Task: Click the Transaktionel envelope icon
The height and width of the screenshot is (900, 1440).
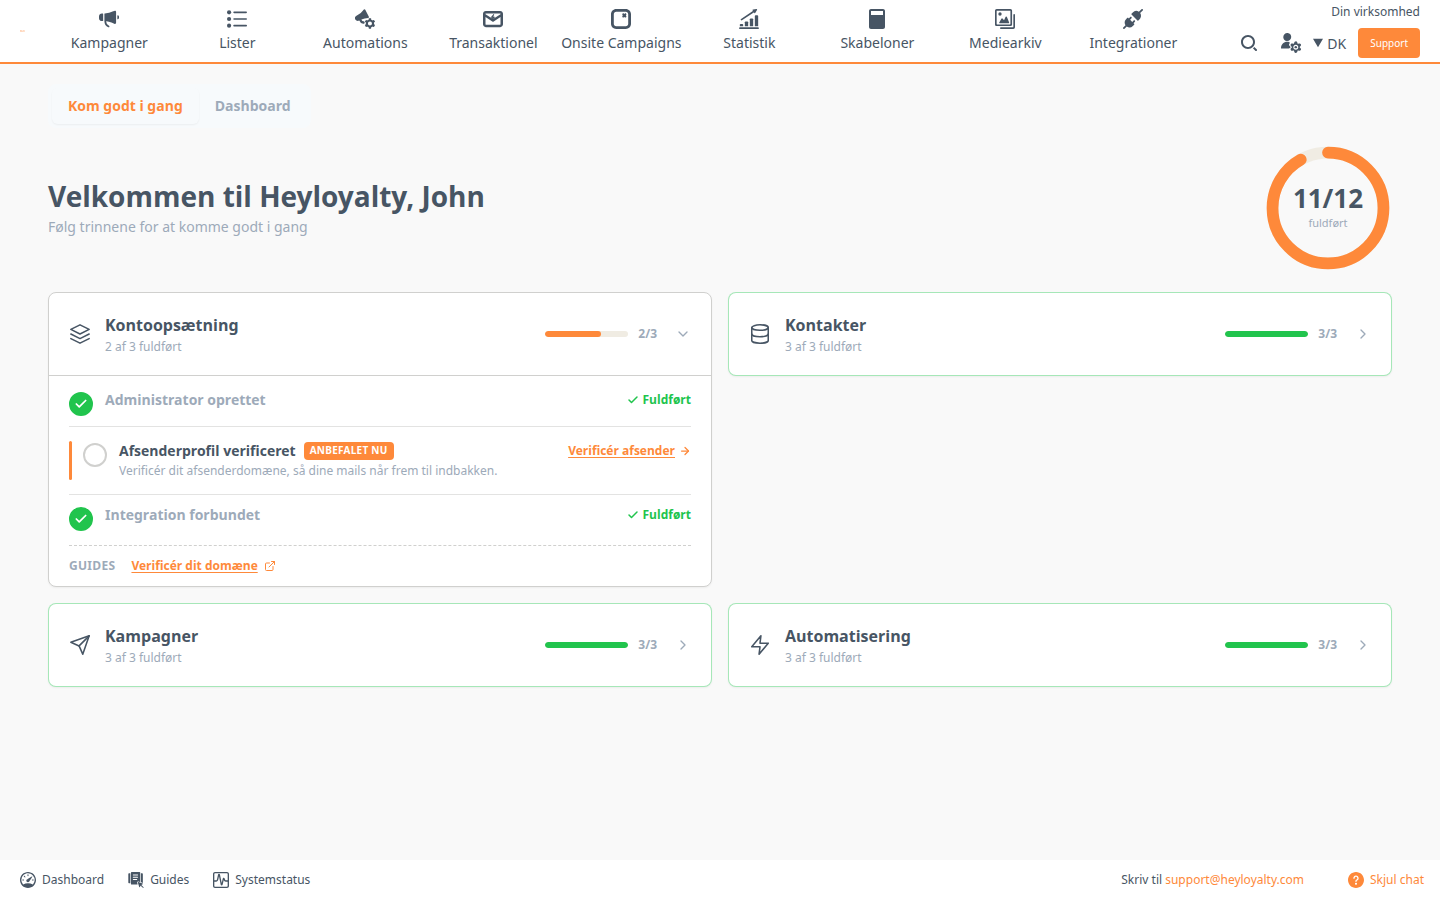Action: tap(493, 19)
